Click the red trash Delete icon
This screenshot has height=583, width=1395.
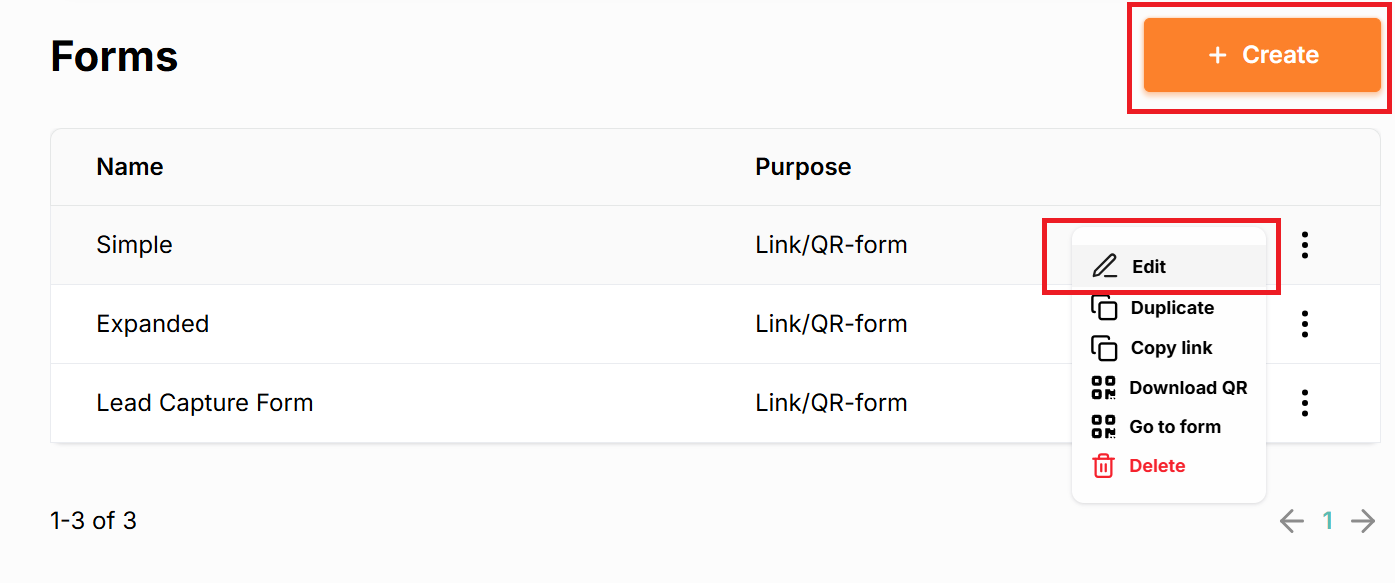pyautogui.click(x=1103, y=466)
